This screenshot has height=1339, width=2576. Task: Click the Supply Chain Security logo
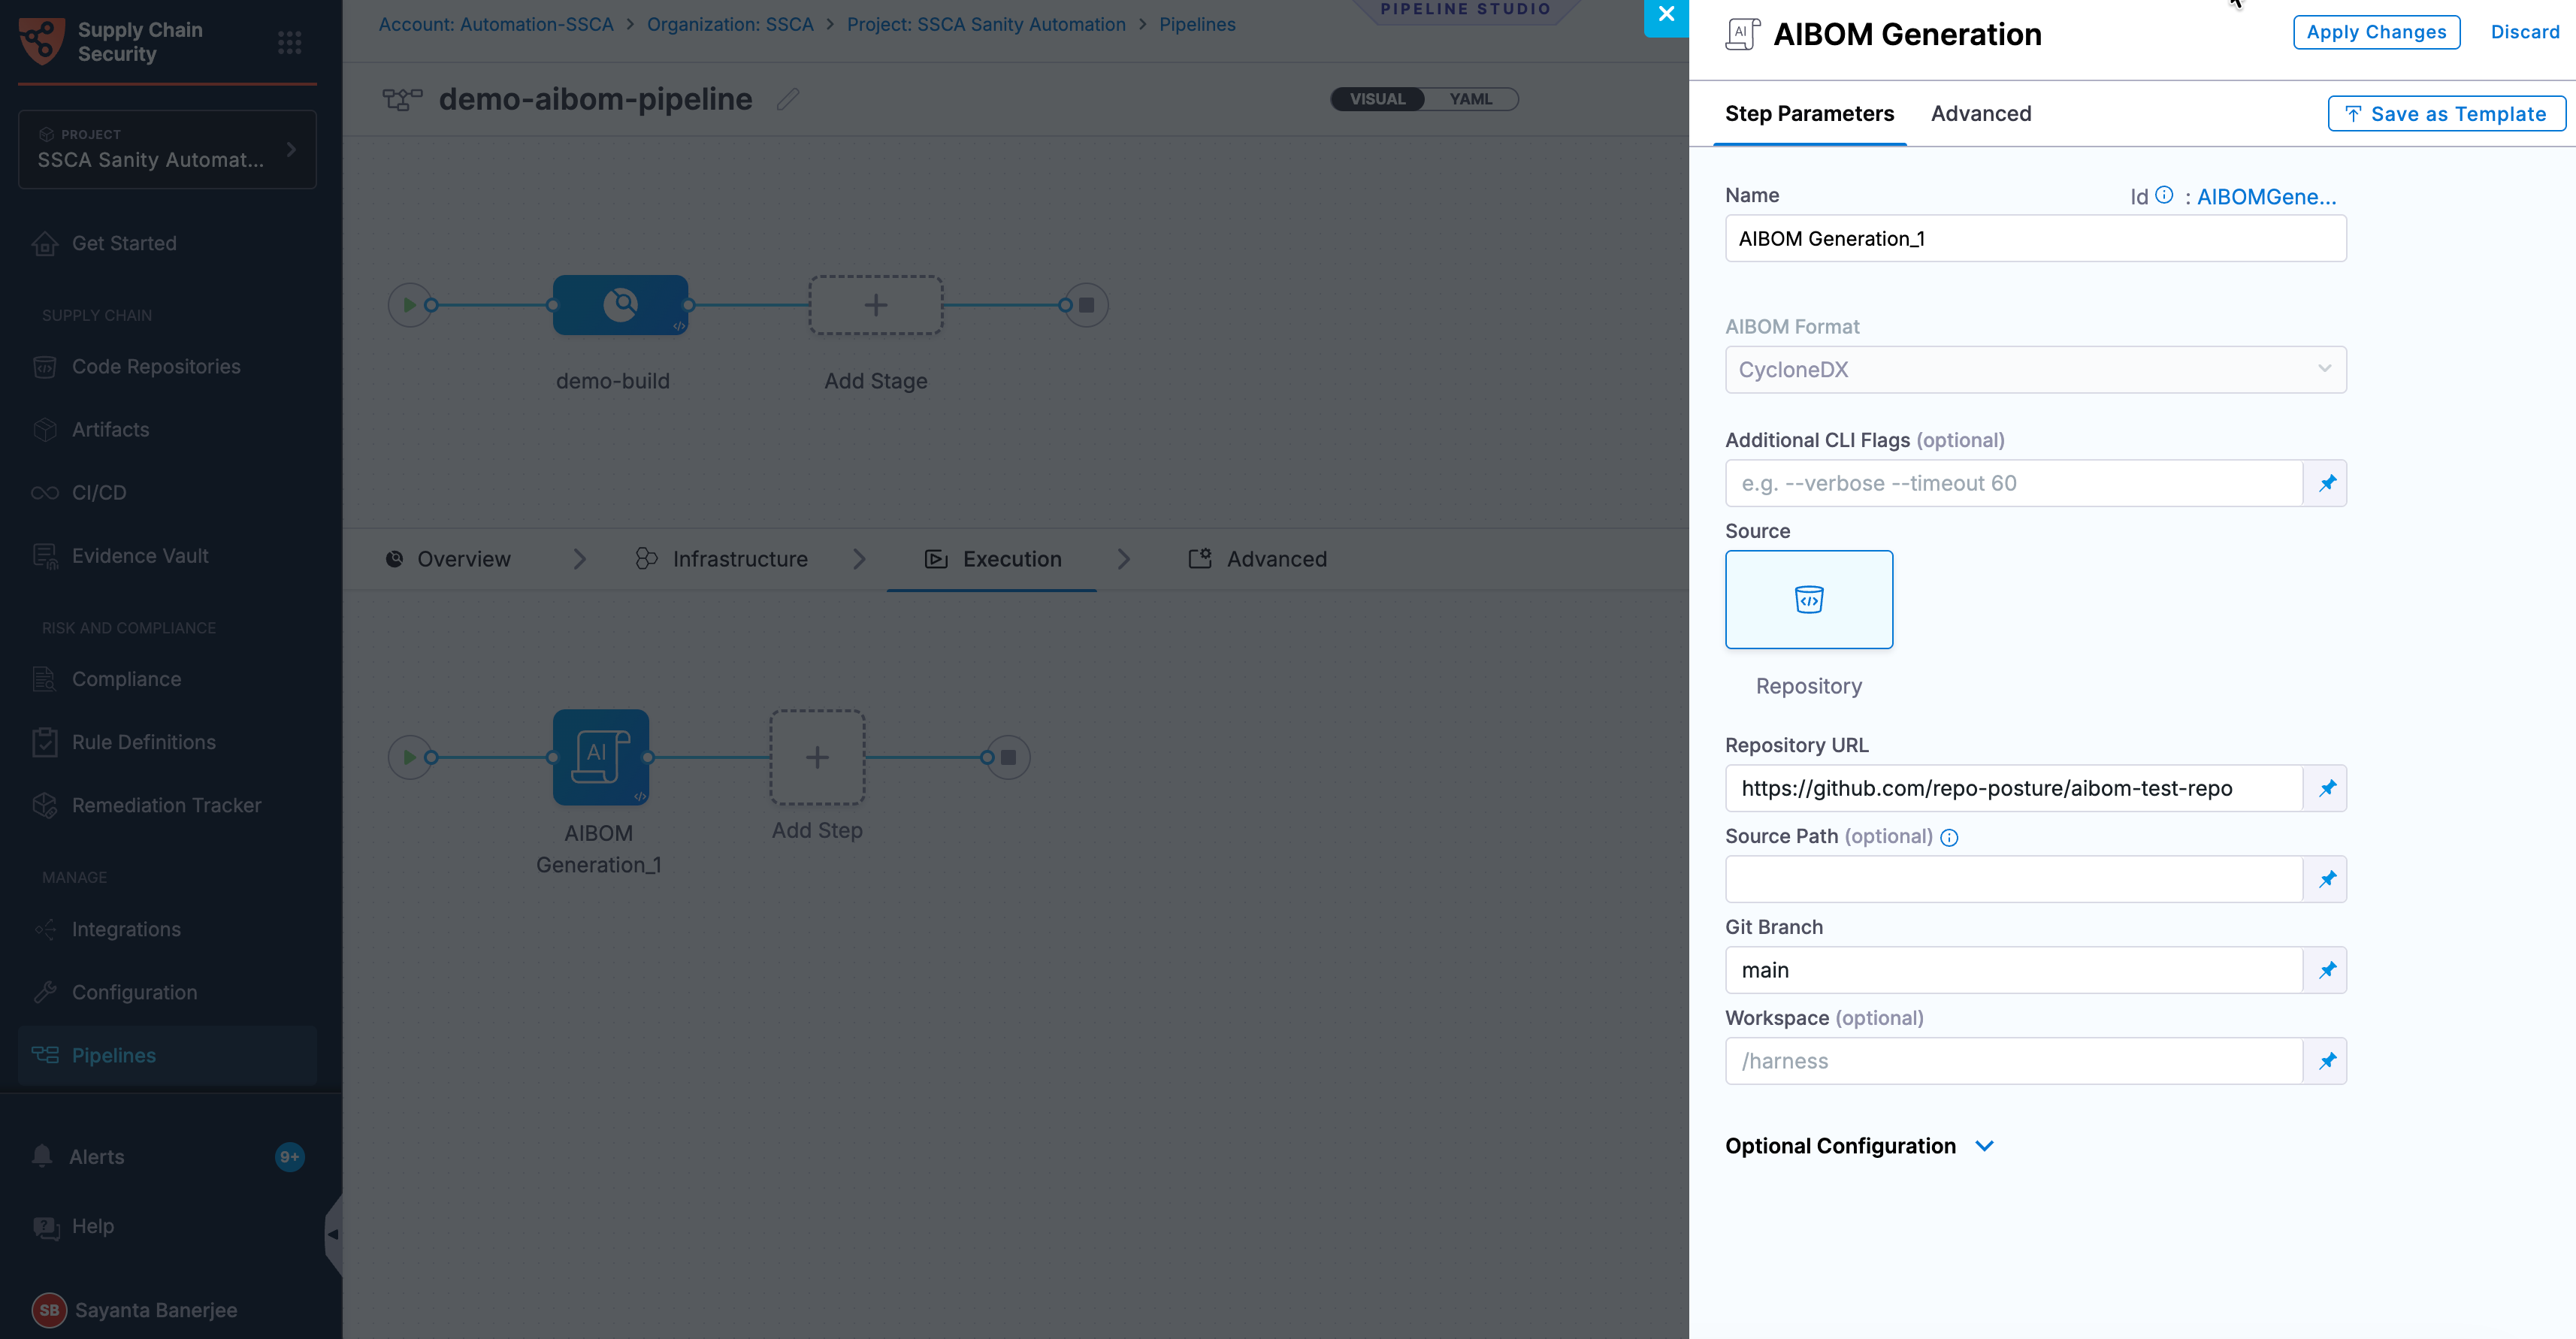coord(41,41)
